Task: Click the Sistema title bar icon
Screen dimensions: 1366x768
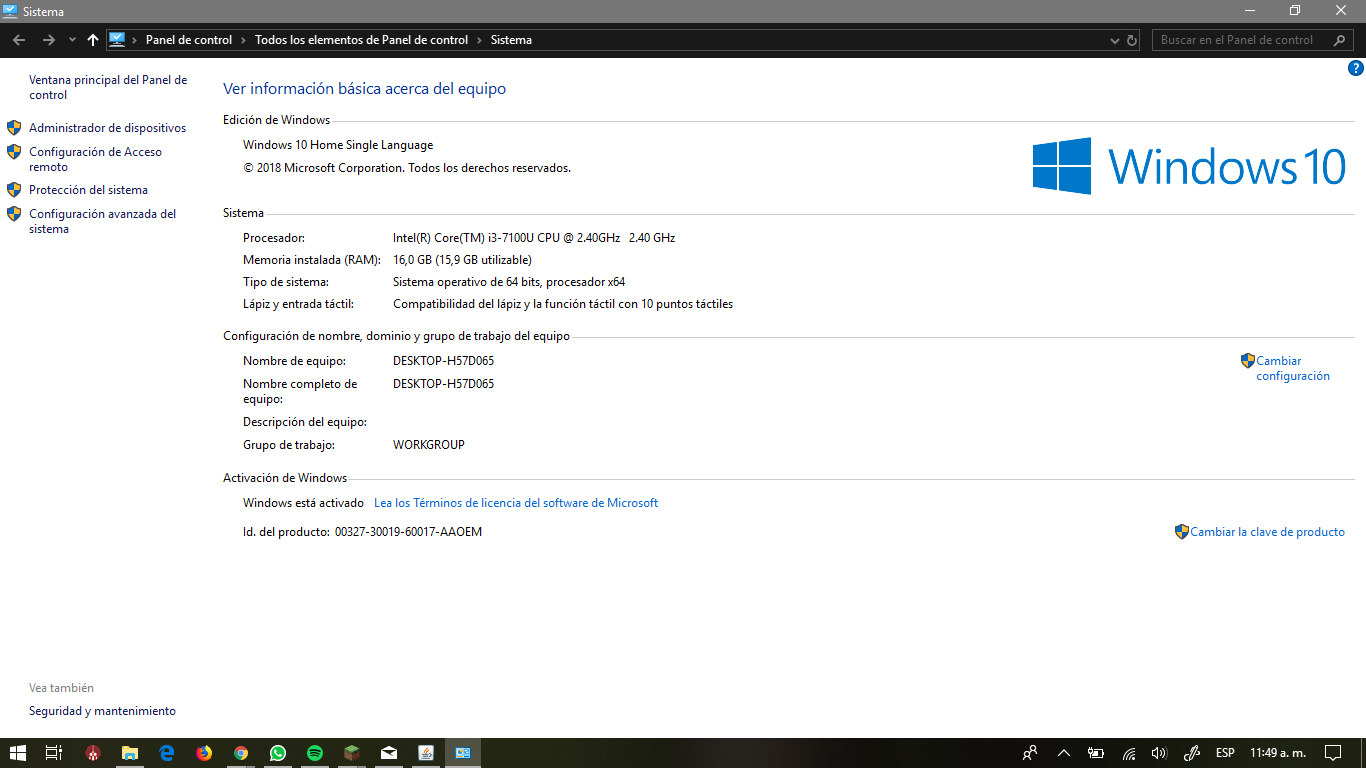Action: click(x=10, y=11)
